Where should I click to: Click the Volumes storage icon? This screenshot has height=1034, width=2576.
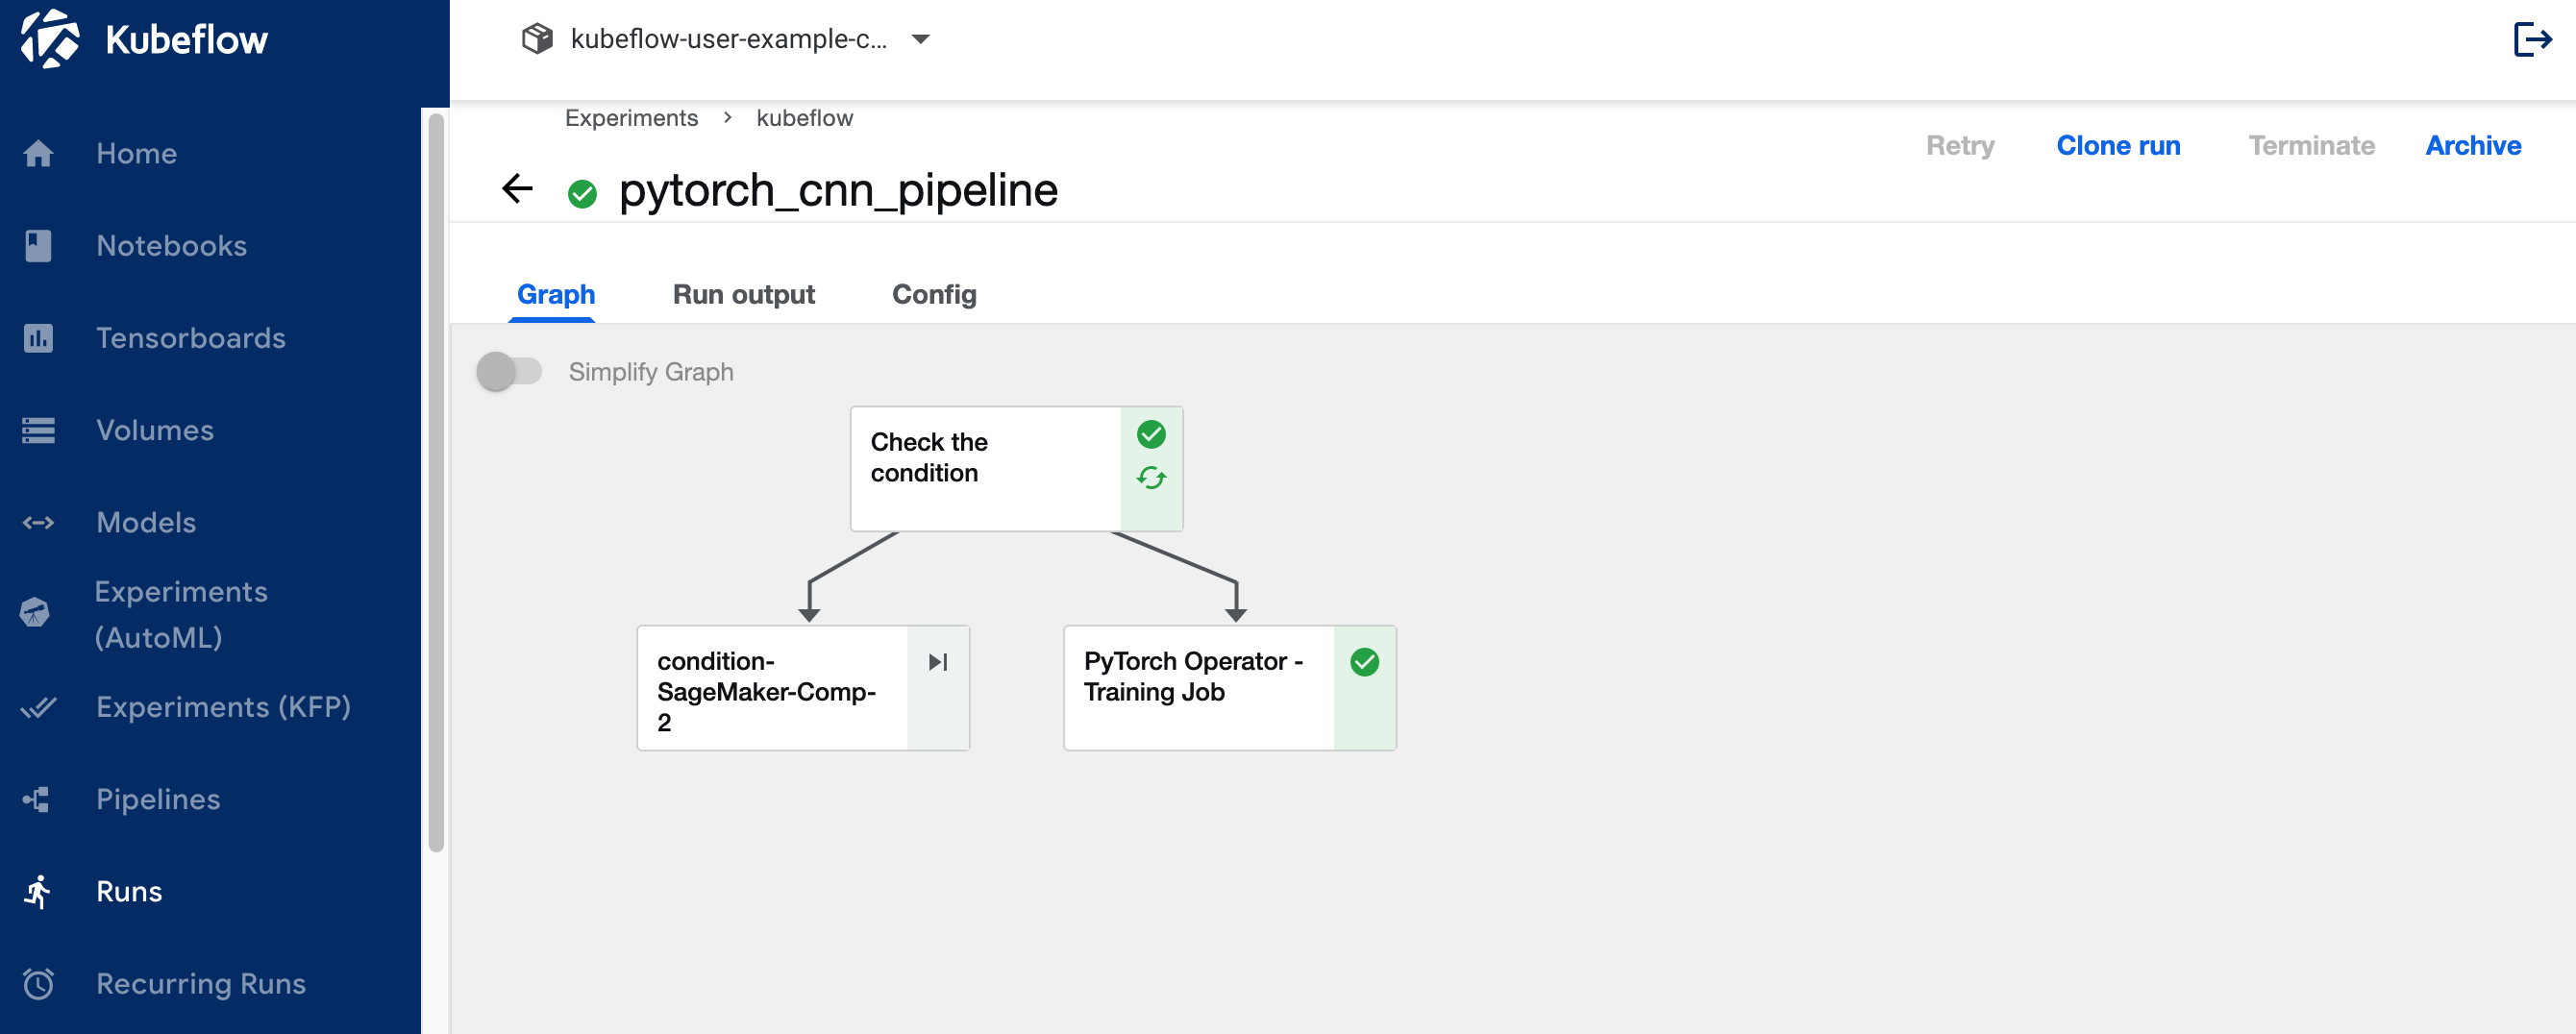[x=38, y=430]
